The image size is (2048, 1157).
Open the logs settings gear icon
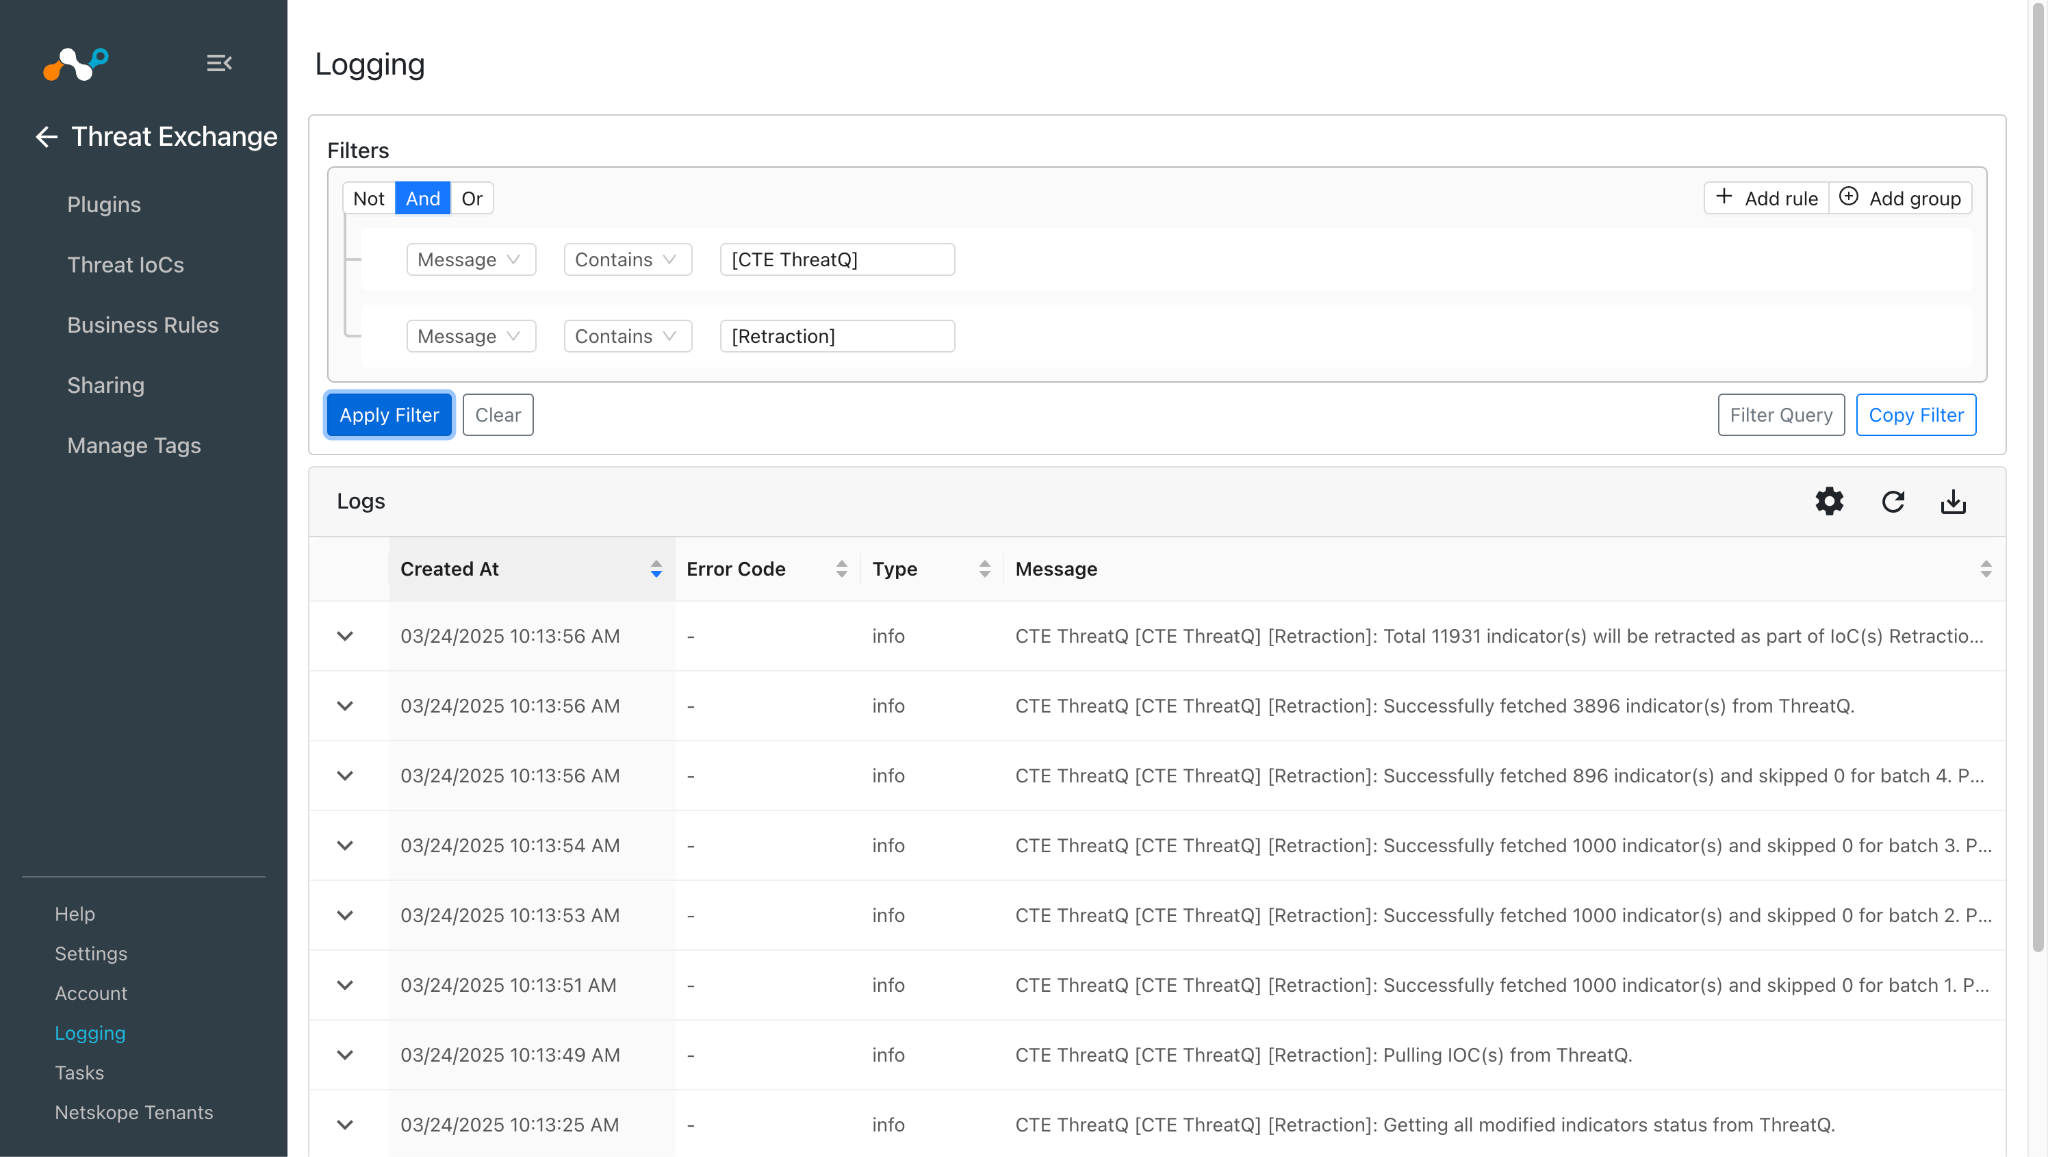[x=1829, y=501]
